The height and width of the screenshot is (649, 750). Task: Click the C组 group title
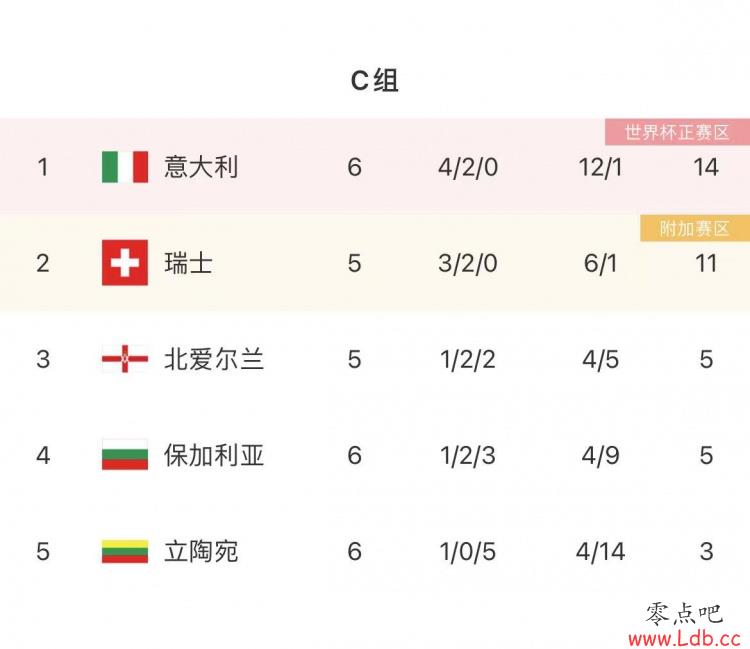pyautogui.click(x=375, y=80)
